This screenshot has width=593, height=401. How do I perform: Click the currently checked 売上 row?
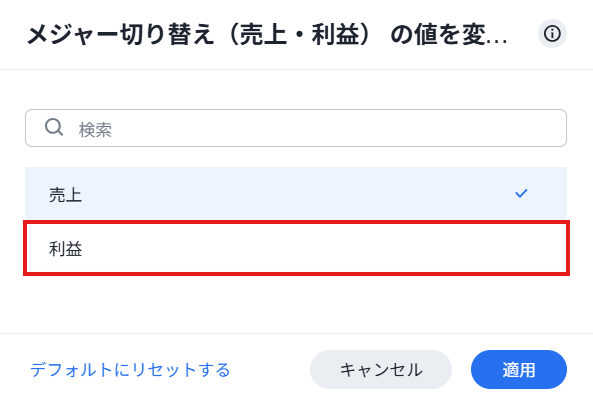click(x=296, y=193)
